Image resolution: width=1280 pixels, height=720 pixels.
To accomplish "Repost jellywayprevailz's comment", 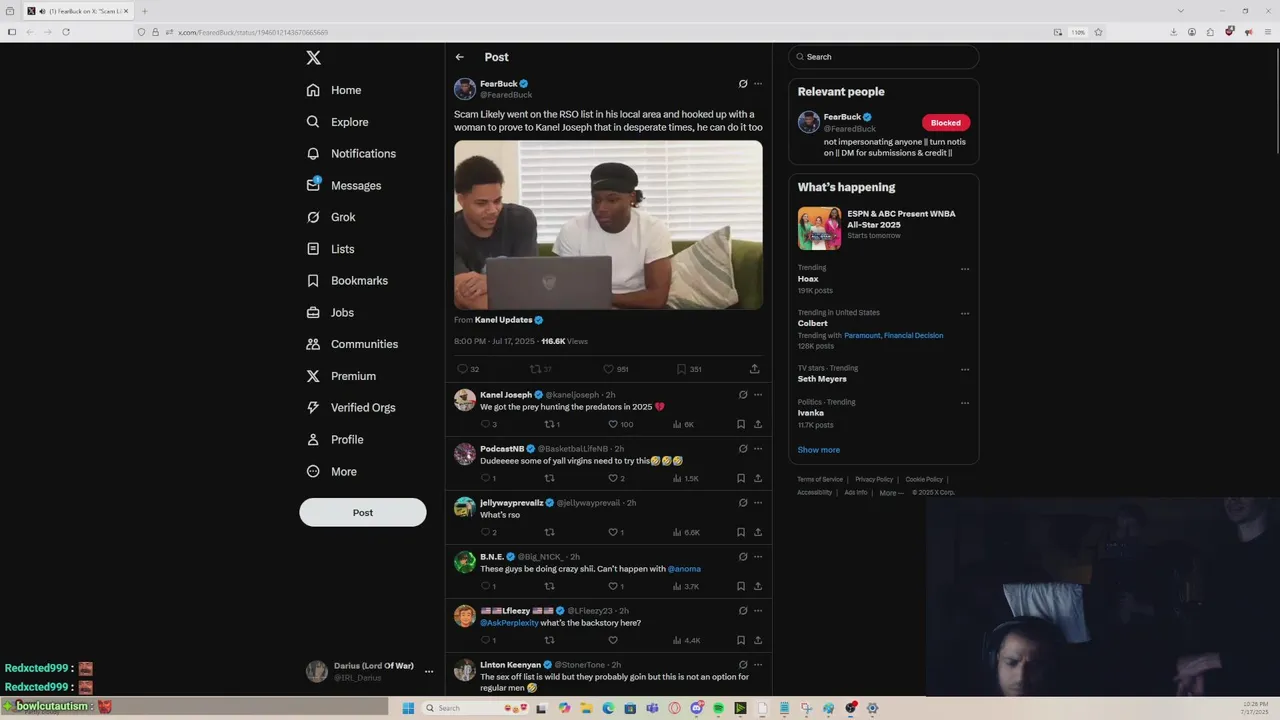I will (x=549, y=532).
